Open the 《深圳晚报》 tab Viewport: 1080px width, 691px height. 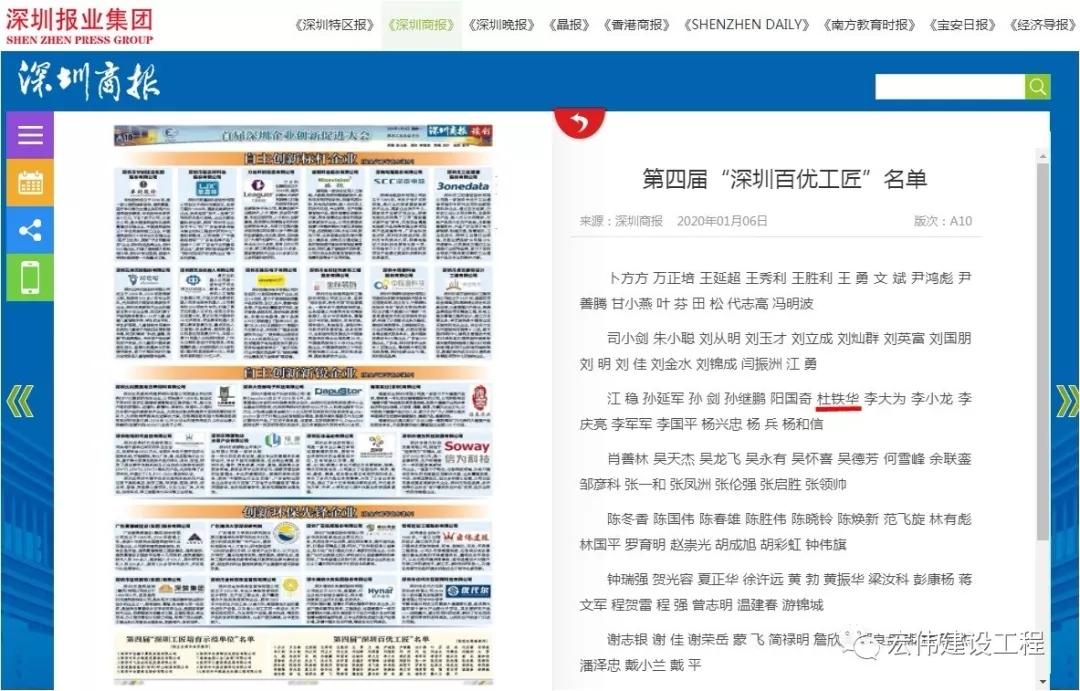(x=501, y=25)
